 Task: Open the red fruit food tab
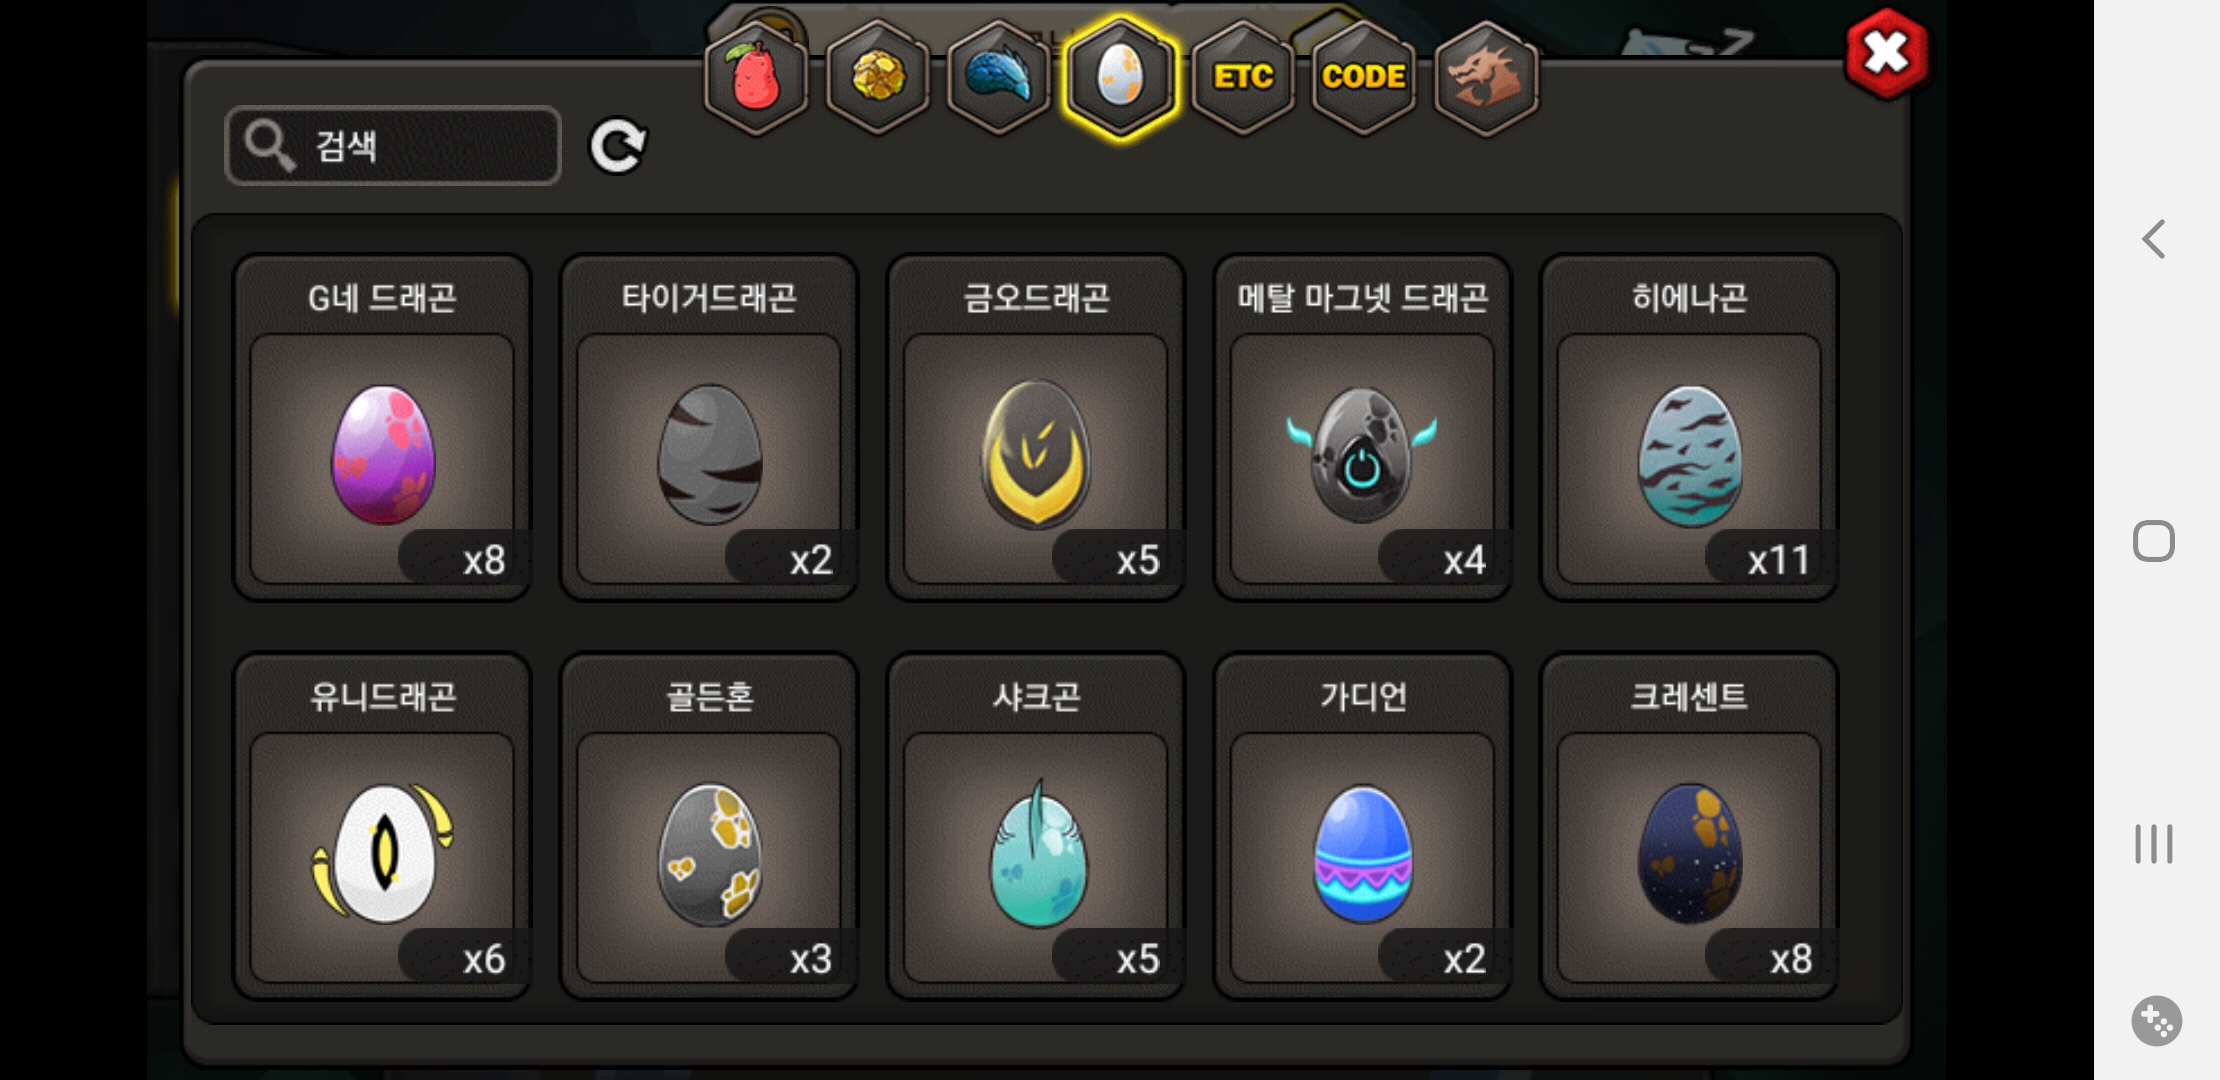[757, 78]
